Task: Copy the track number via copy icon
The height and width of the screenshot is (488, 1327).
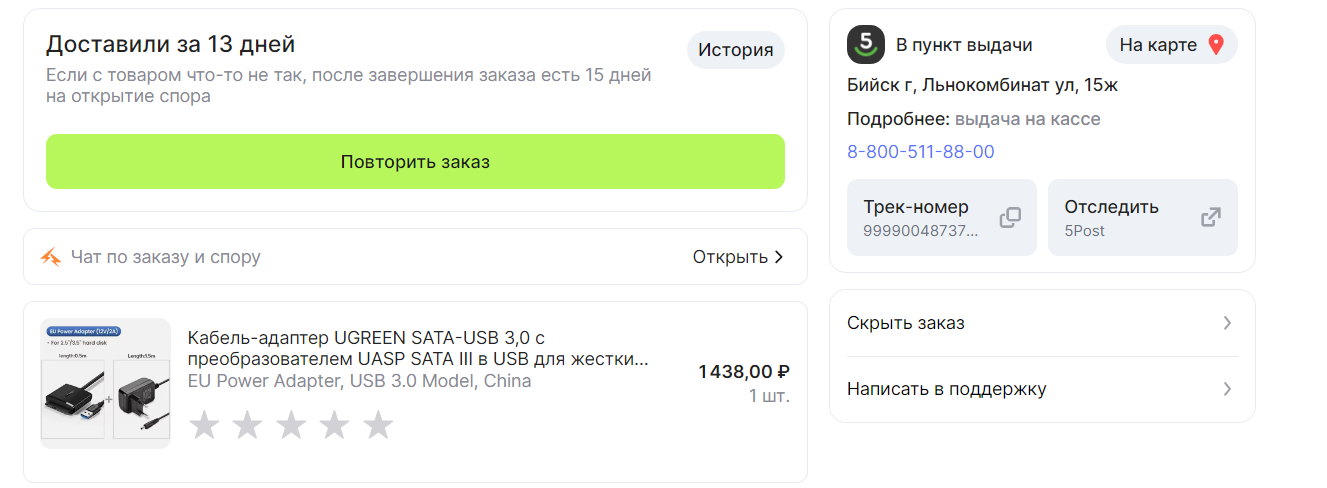Action: click(1010, 217)
